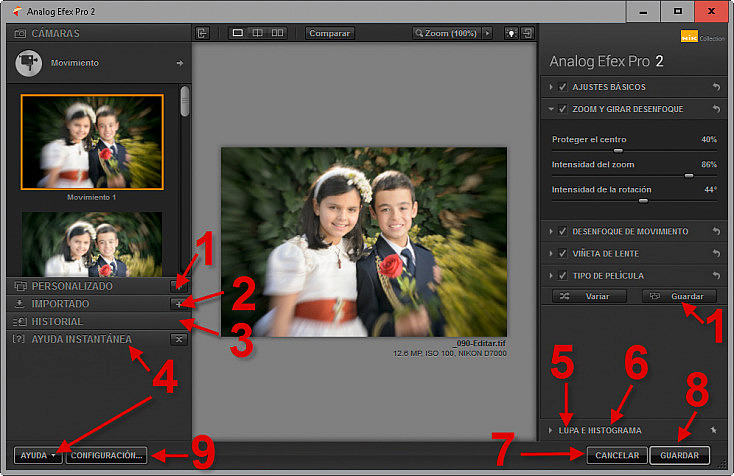Select side-by-side preview view icon
This screenshot has width=734, height=476.
(278, 33)
